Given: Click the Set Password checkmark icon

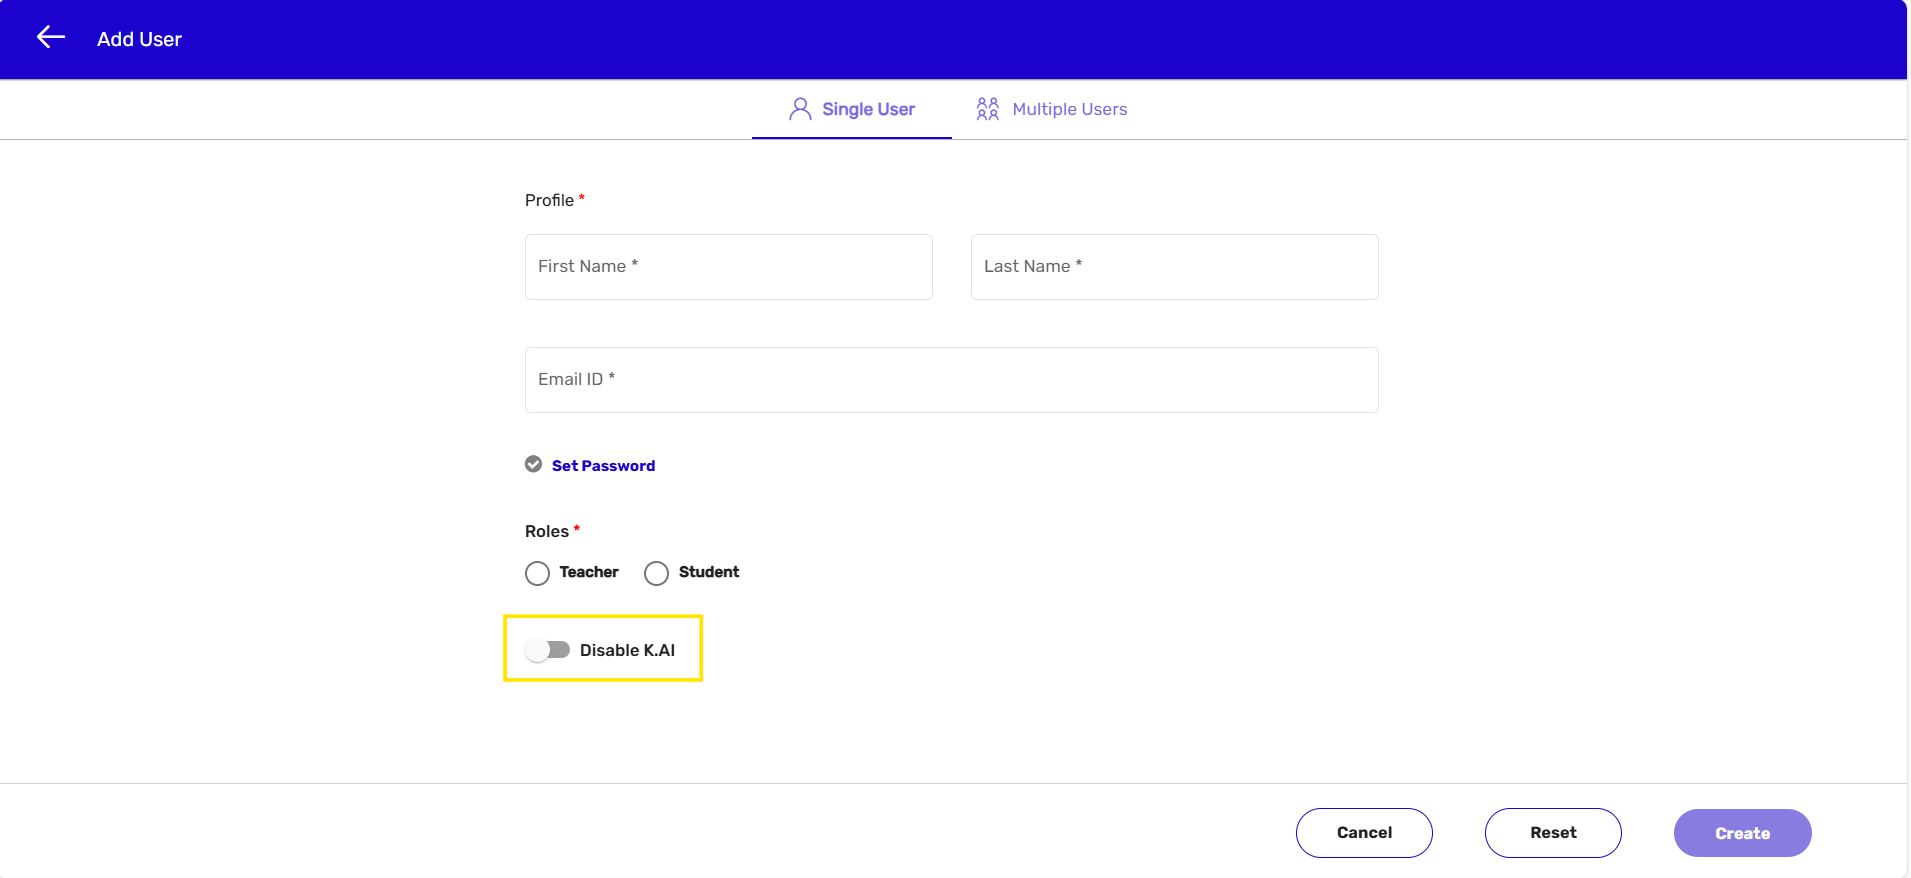Looking at the screenshot, I should tap(534, 464).
